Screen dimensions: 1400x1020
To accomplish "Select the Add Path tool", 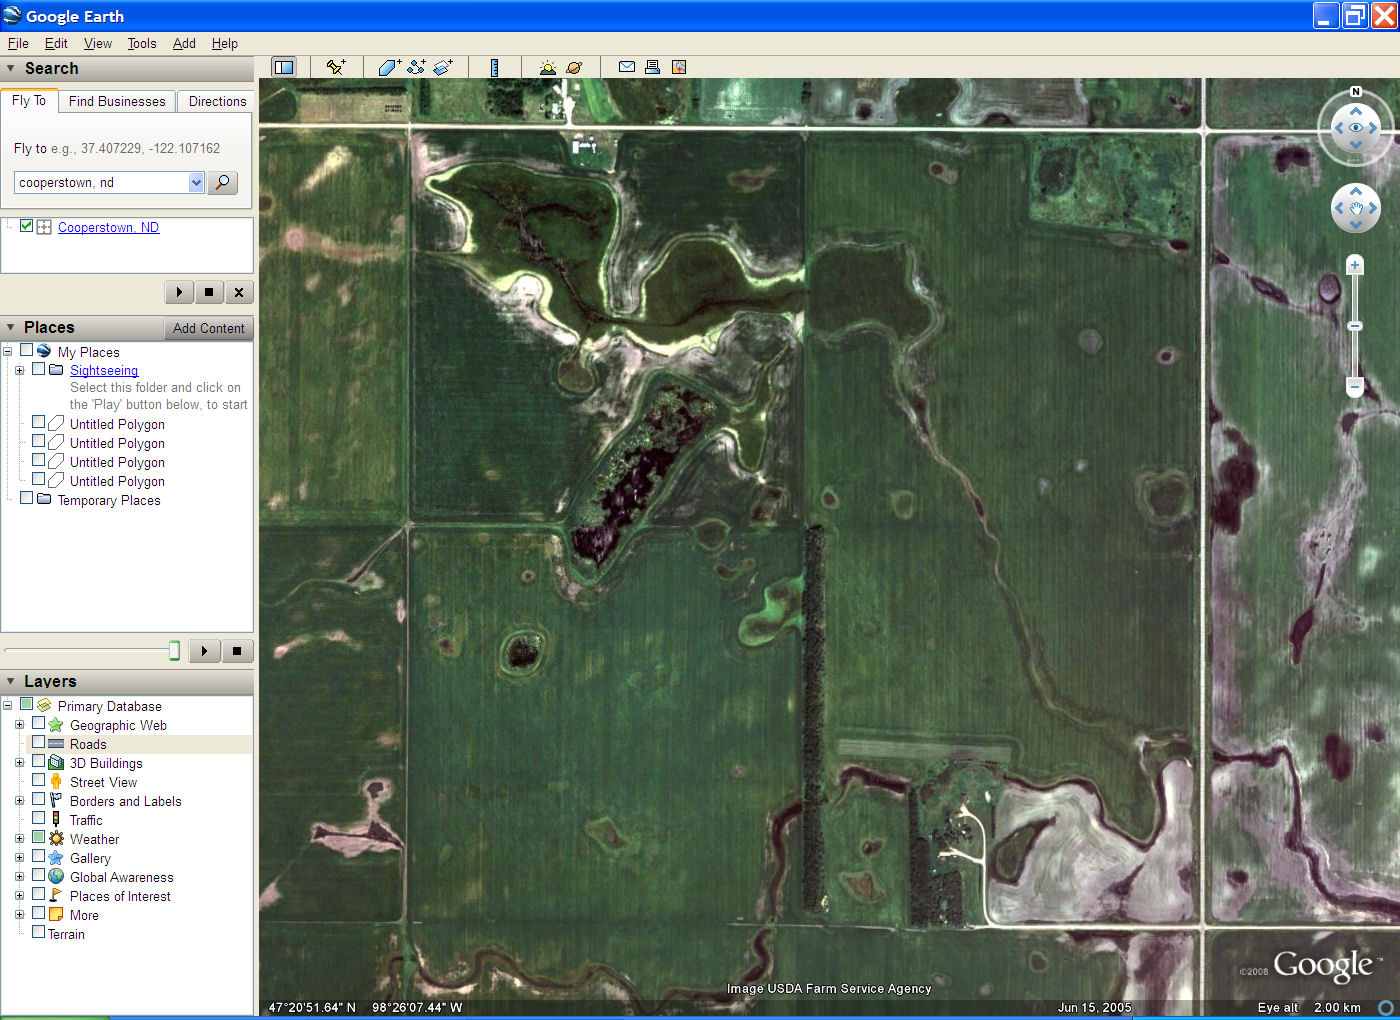I will [416, 67].
